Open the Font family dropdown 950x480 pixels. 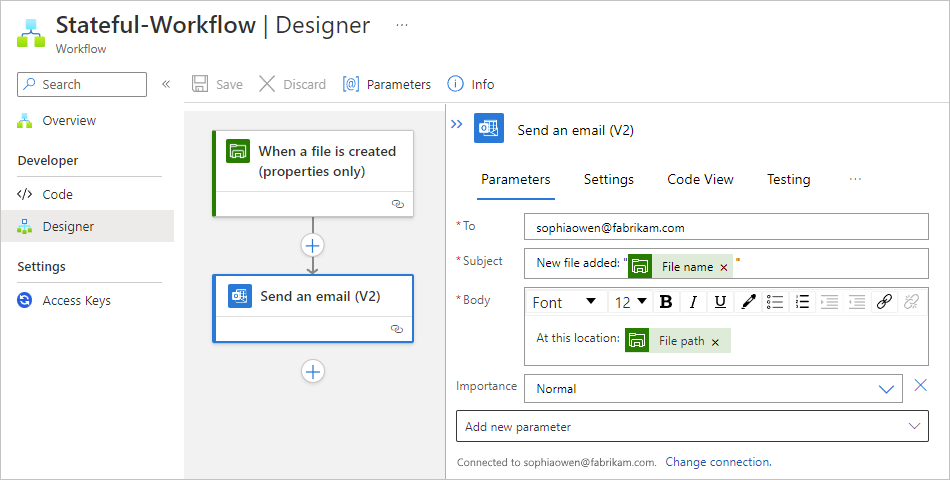click(x=564, y=302)
